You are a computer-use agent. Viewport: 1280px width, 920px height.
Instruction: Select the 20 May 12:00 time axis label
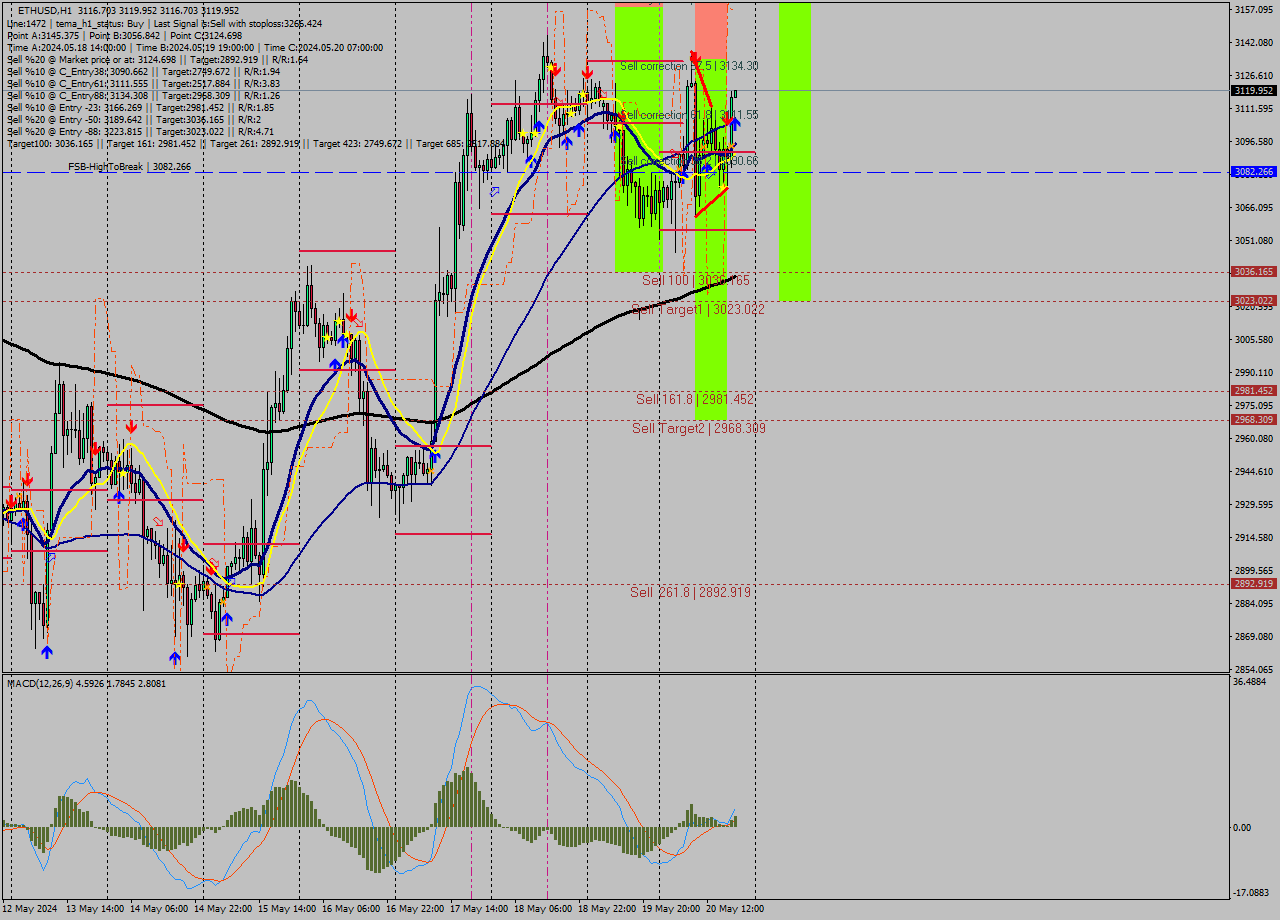[x=733, y=908]
